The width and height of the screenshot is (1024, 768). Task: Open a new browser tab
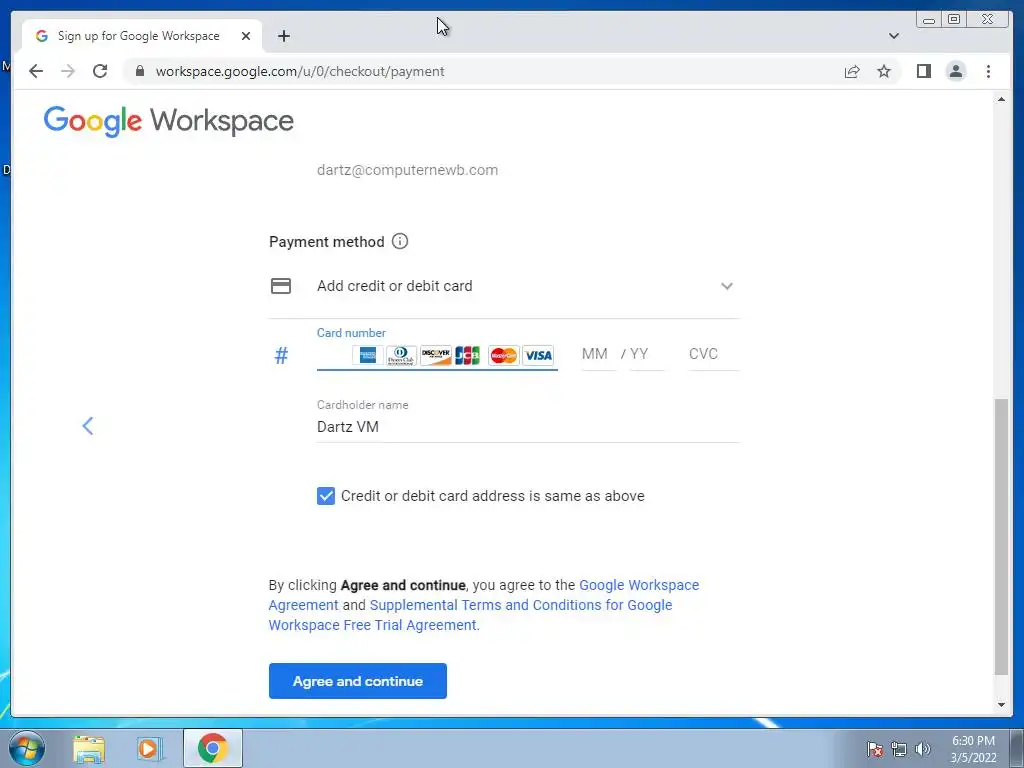[x=283, y=36]
